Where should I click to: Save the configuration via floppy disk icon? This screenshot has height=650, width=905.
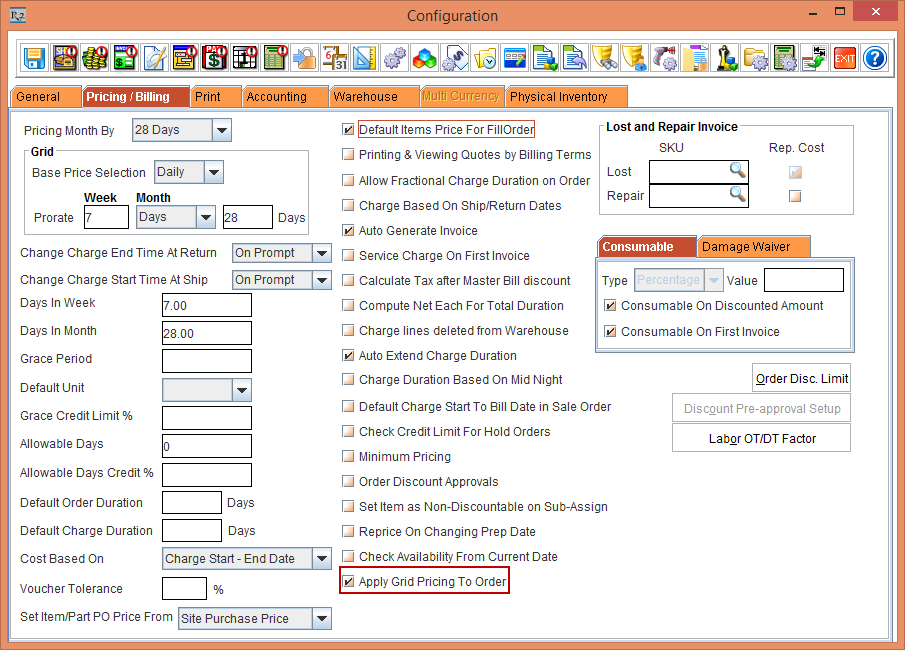click(34, 58)
